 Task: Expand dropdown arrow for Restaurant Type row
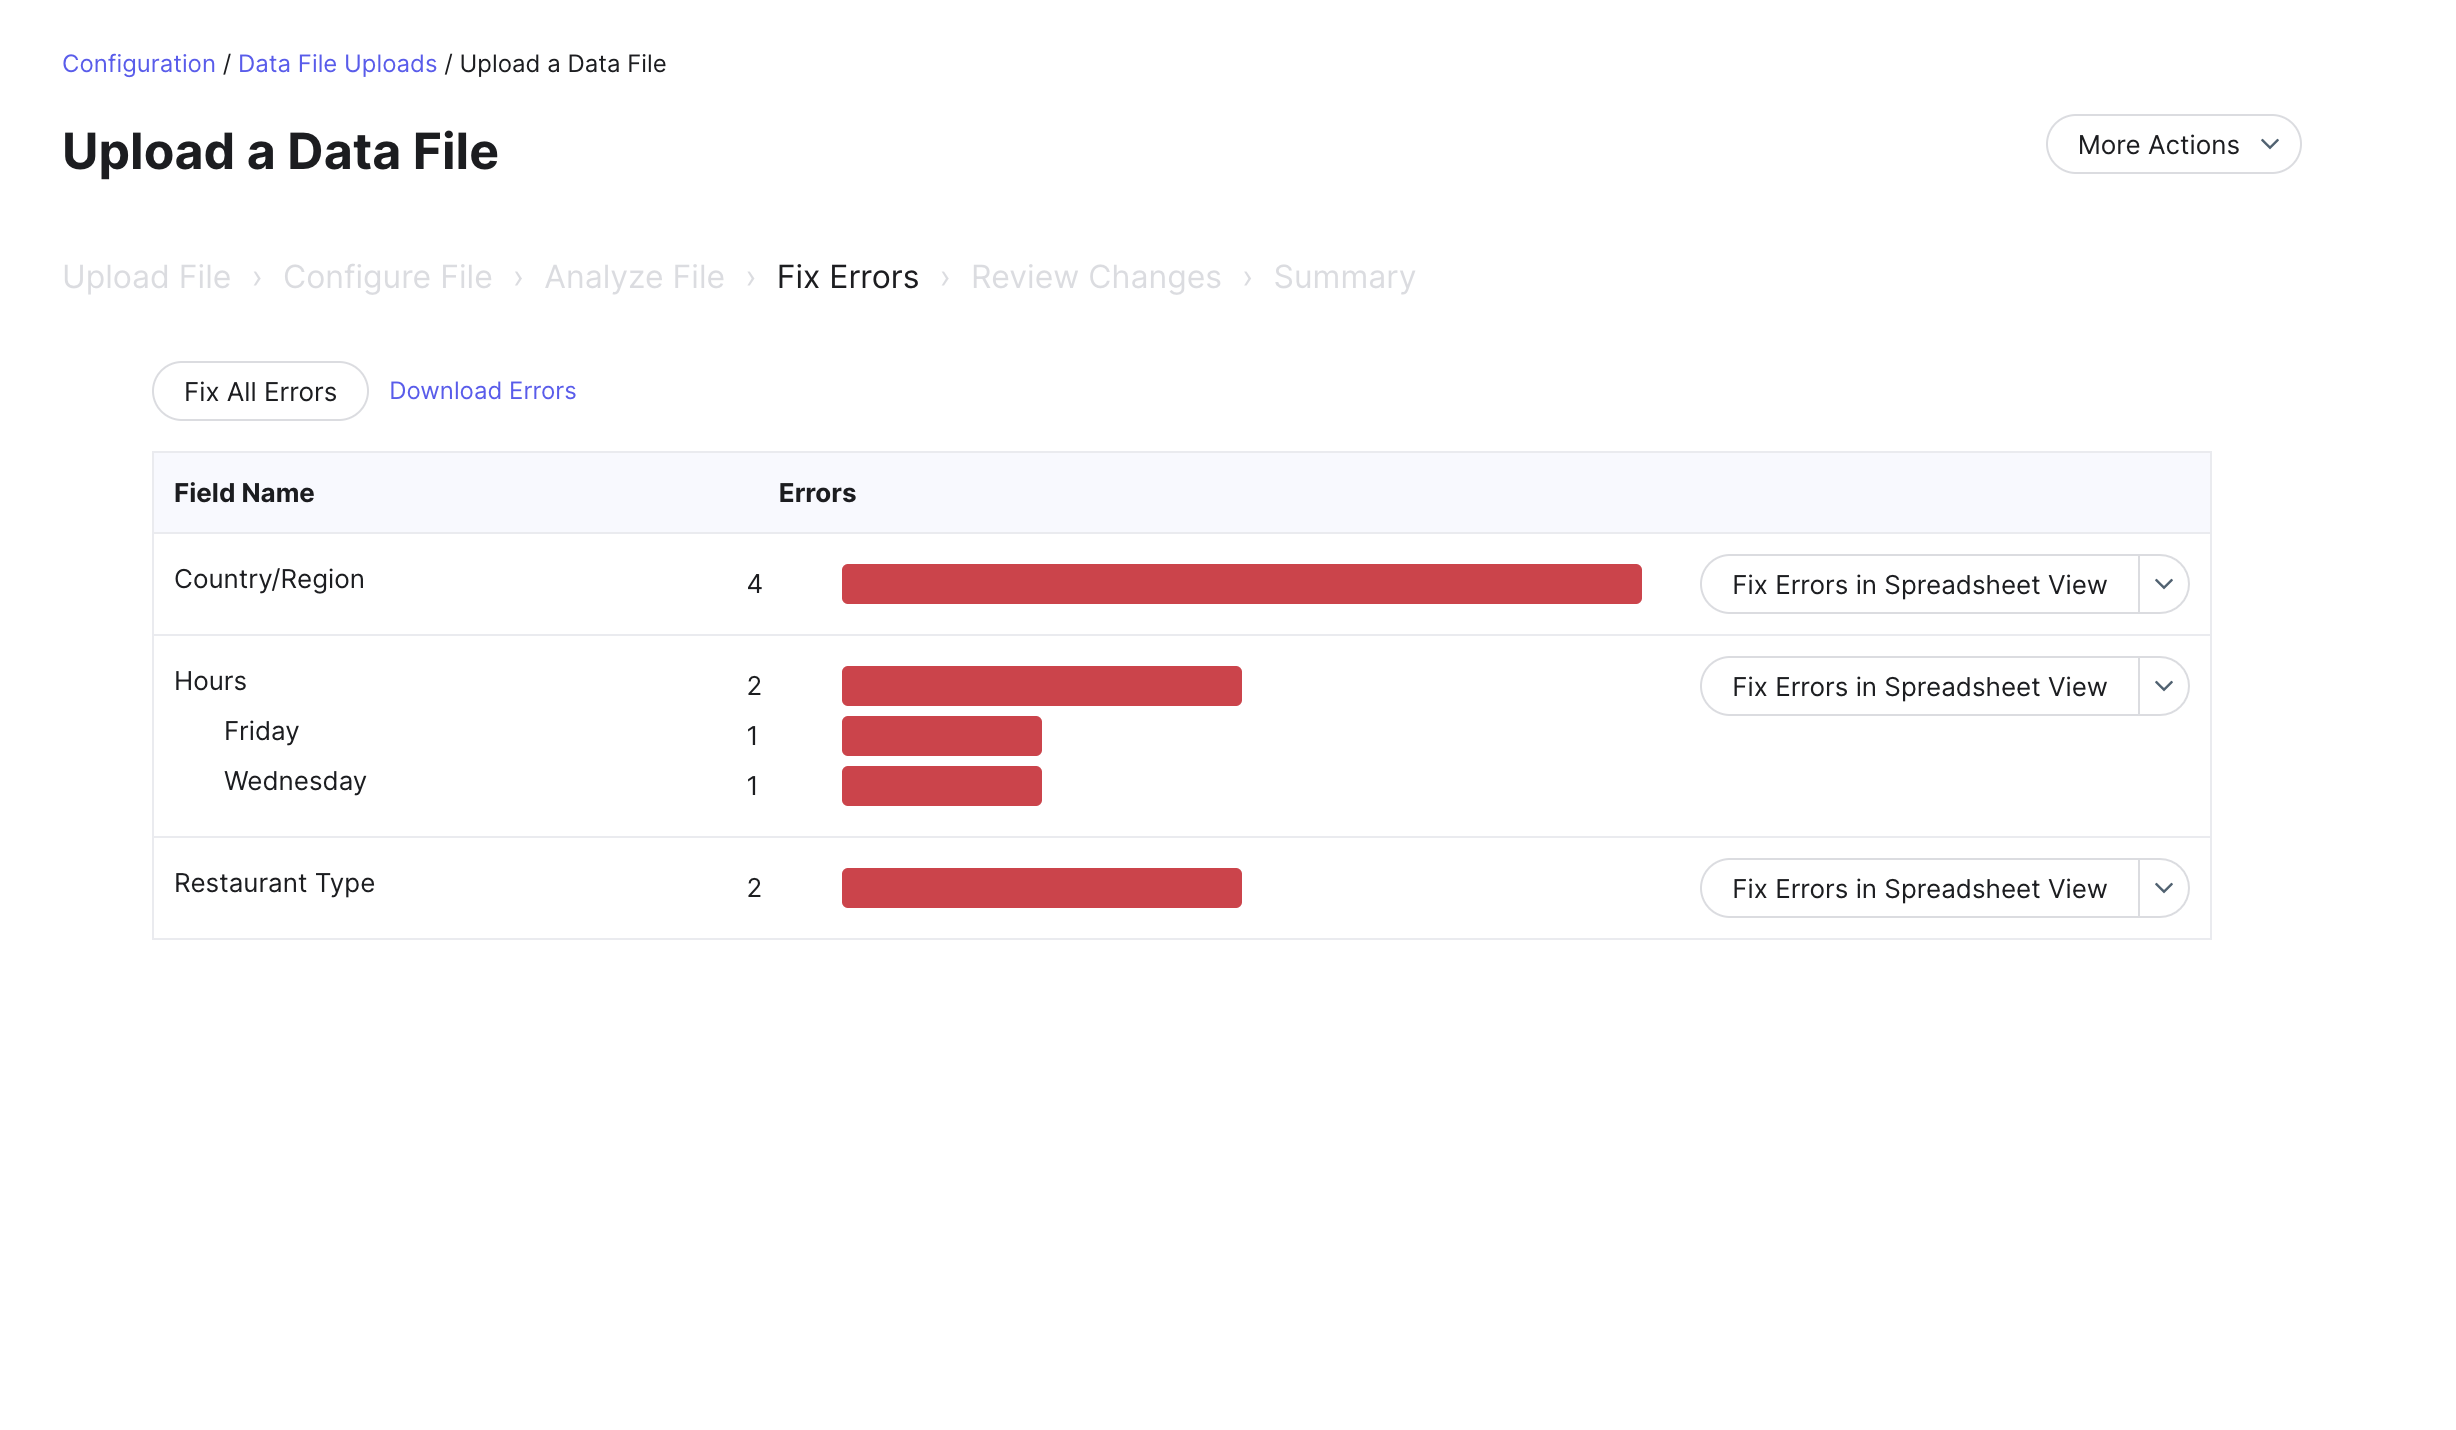pyautogui.click(x=2164, y=888)
